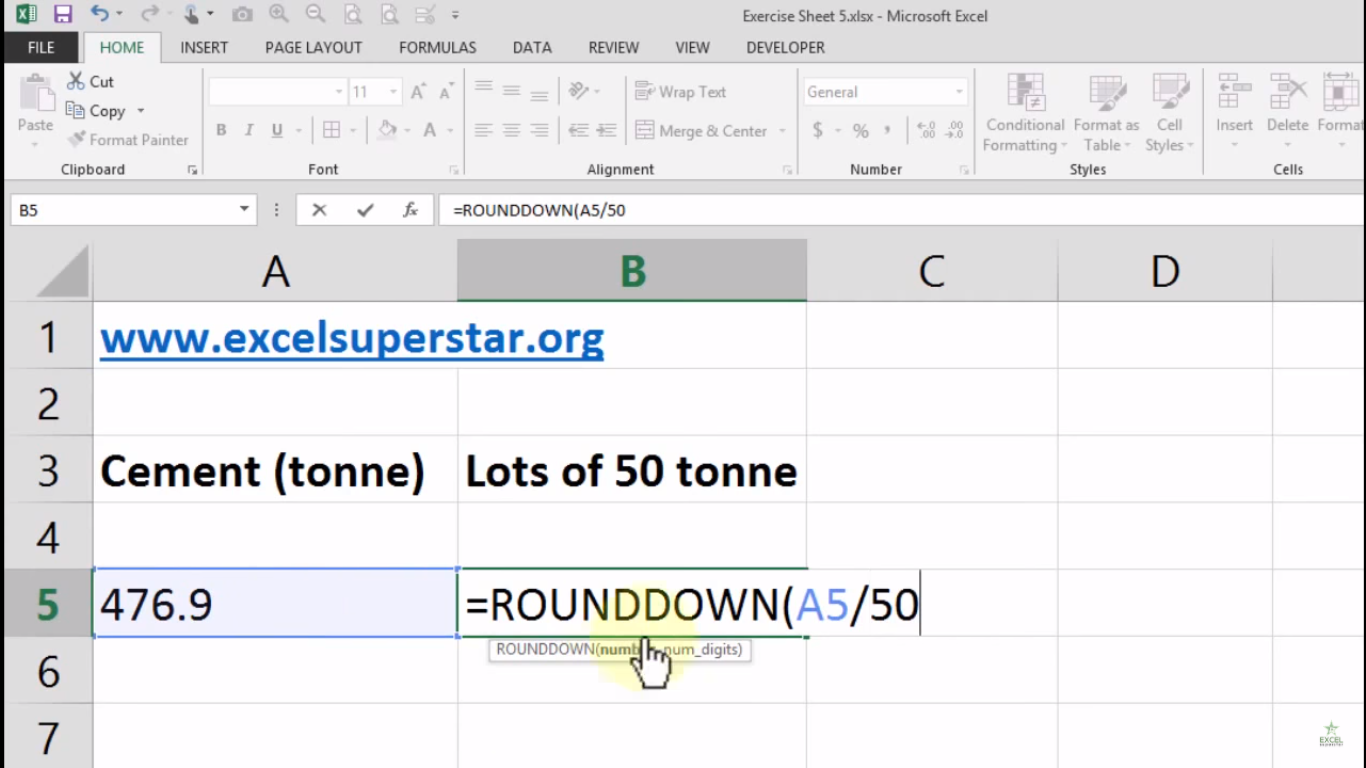
Task: Click the Borders grid icon
Action: click(x=331, y=130)
